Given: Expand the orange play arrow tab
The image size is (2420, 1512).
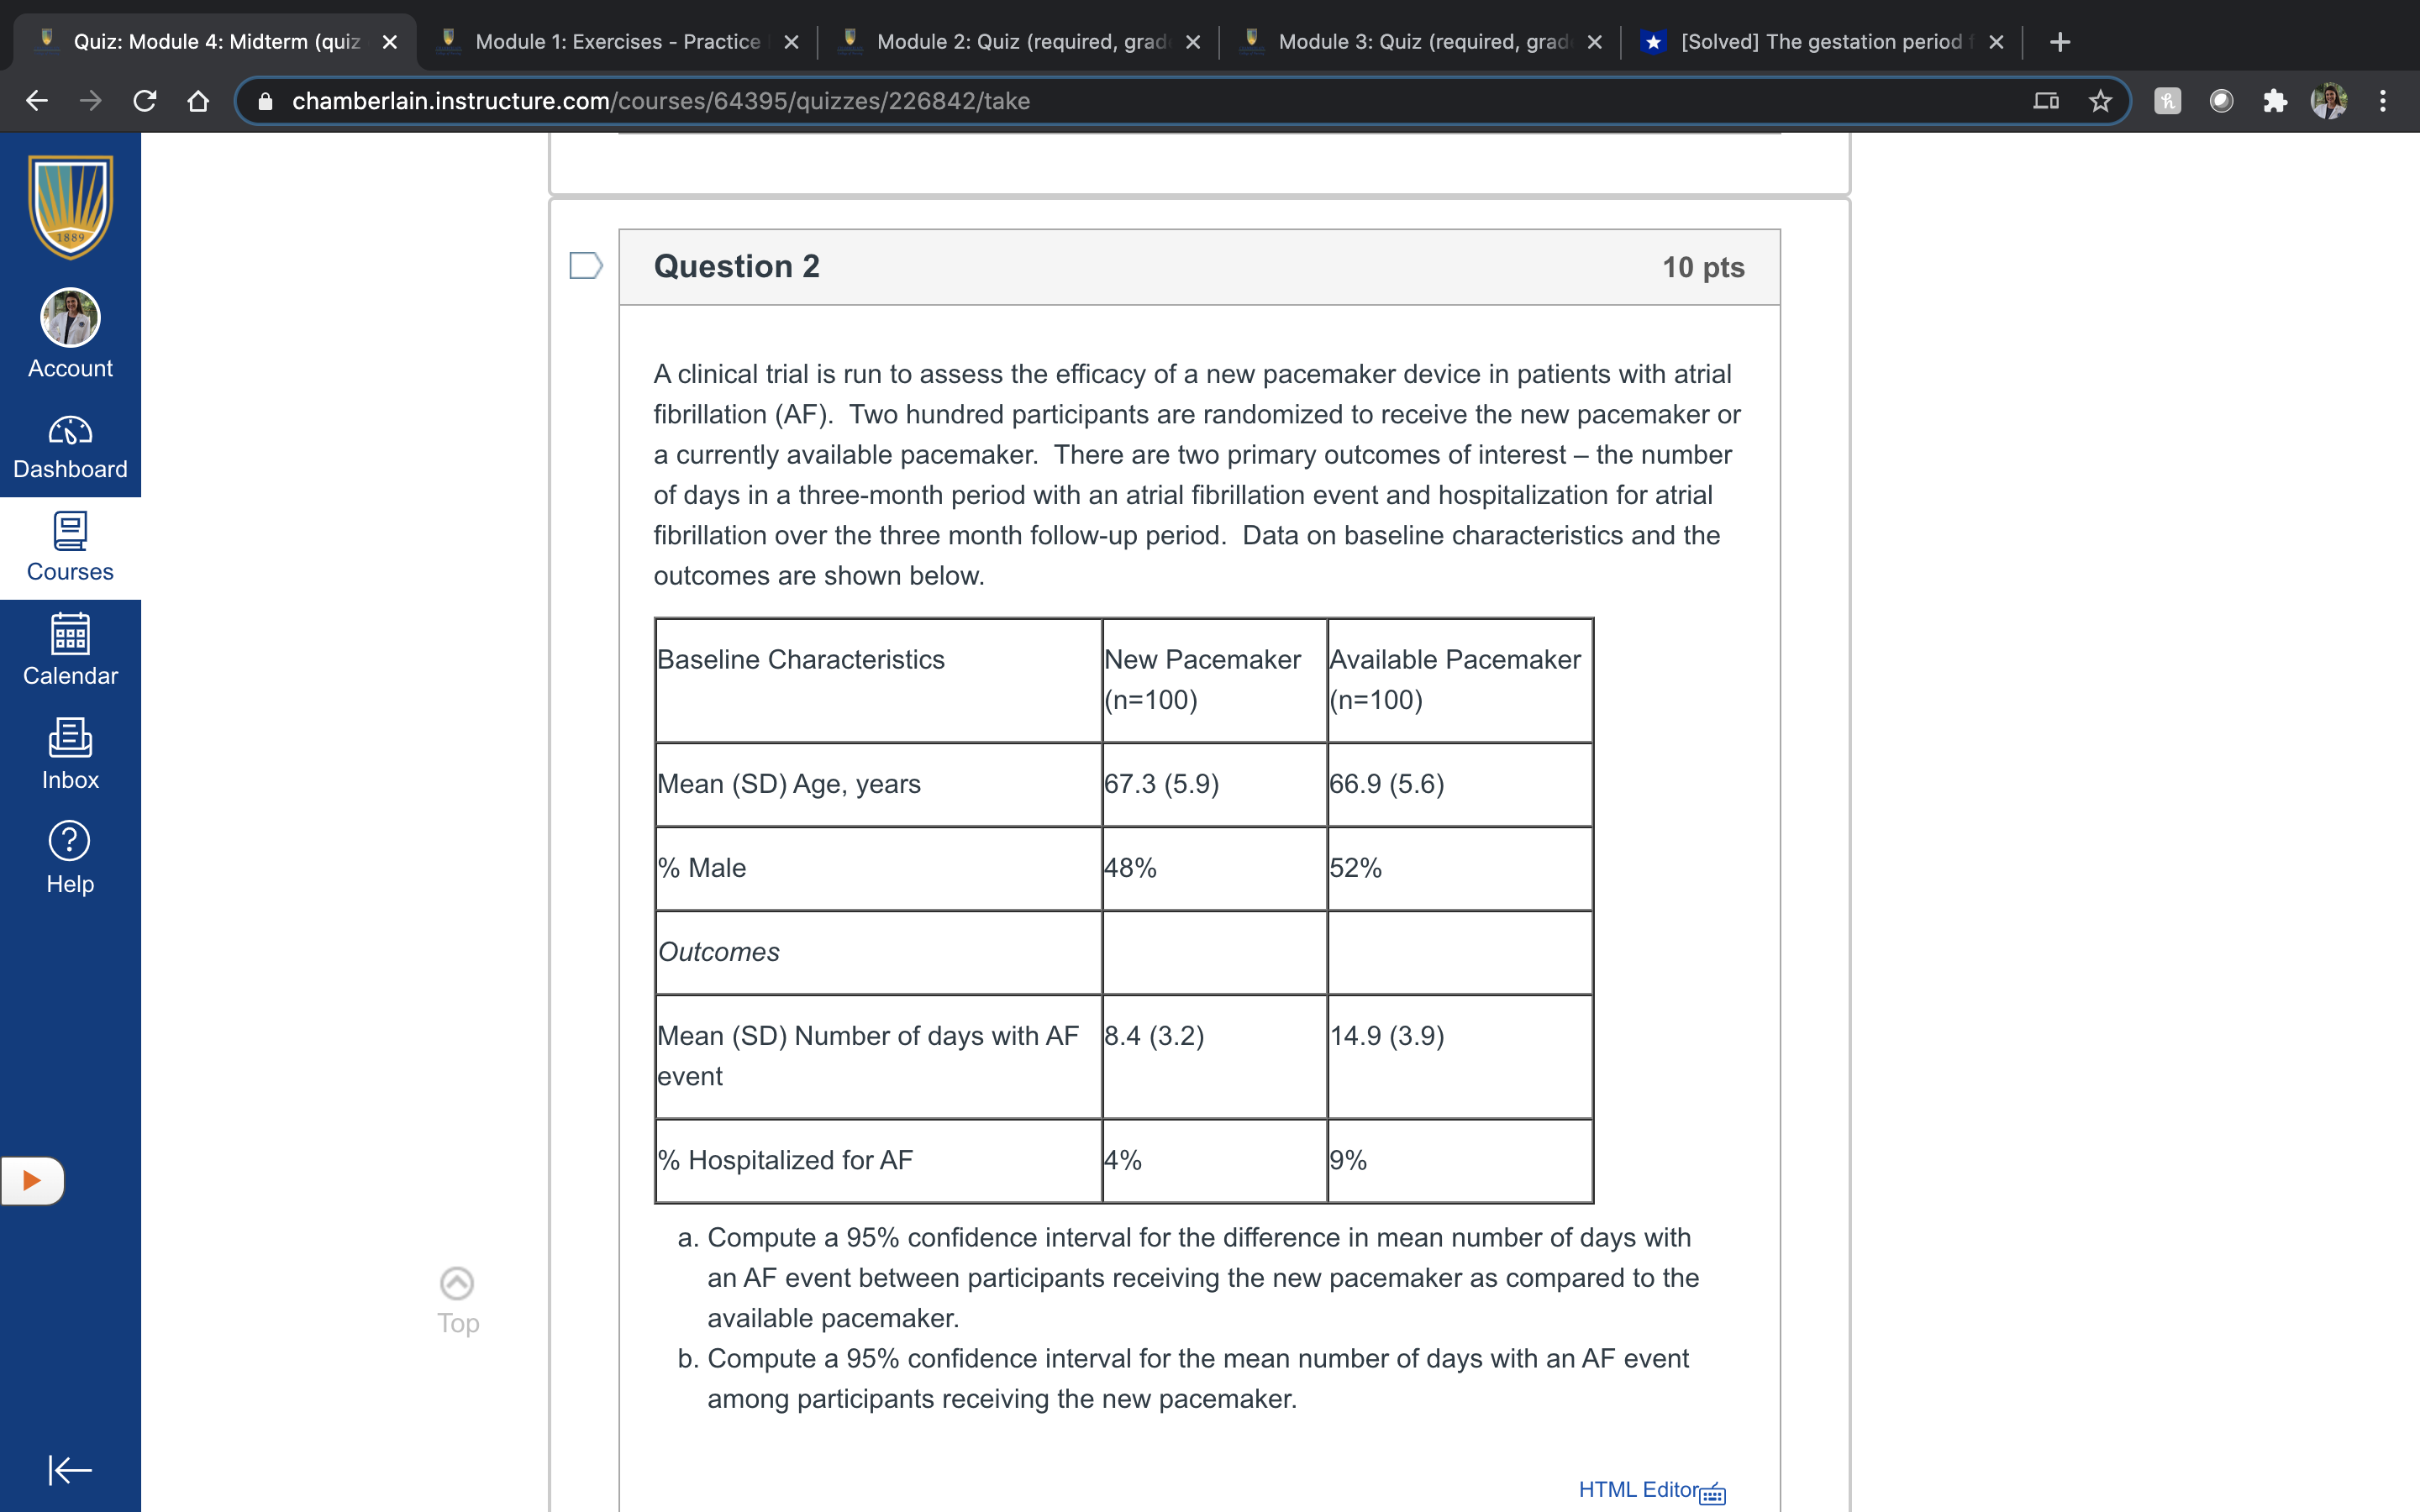Looking at the screenshot, I should pos(31,1180).
